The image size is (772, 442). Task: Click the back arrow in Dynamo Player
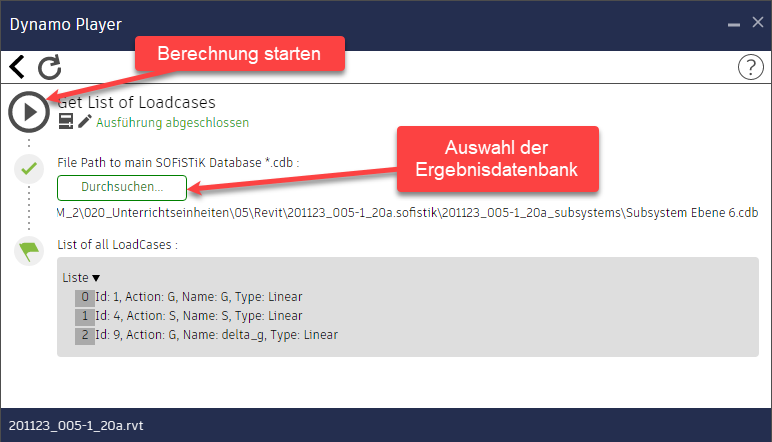point(17,67)
